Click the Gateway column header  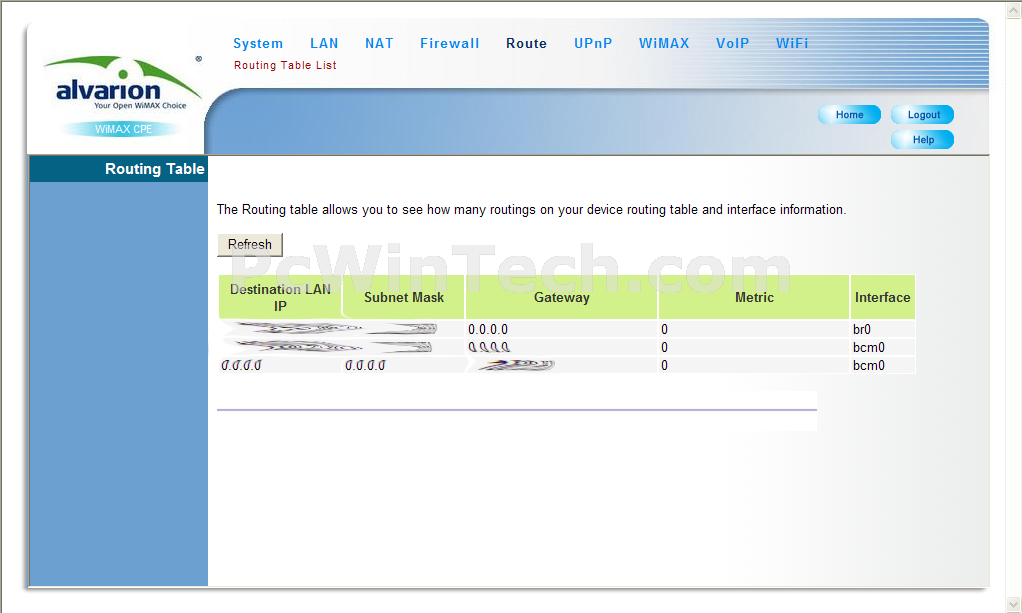pyautogui.click(x=561, y=297)
